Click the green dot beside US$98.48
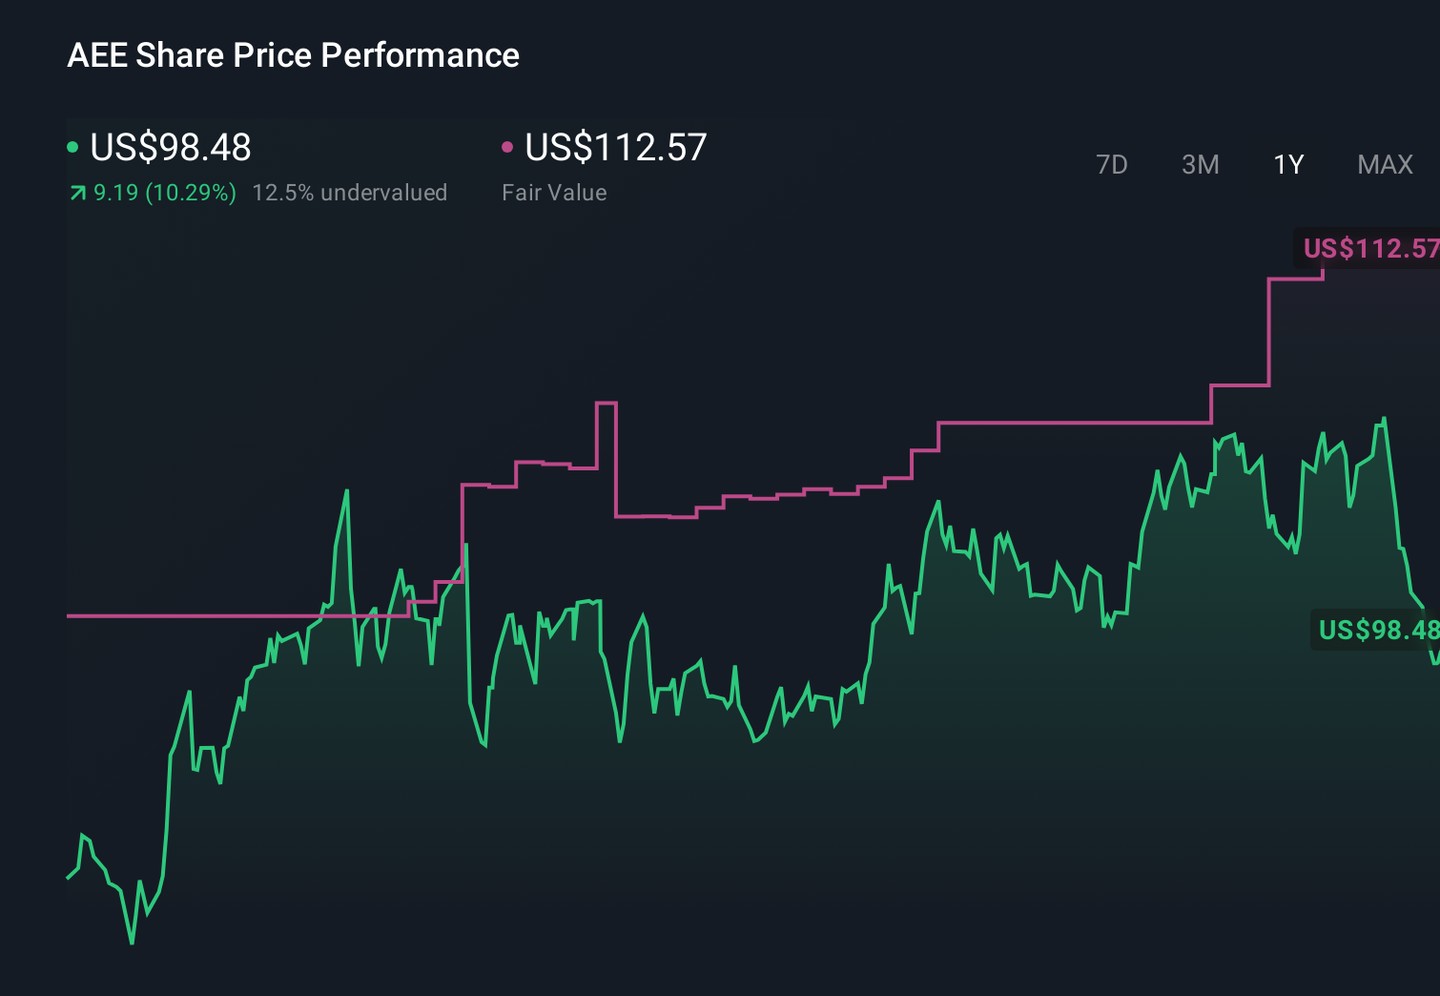This screenshot has width=1440, height=996. [72, 147]
